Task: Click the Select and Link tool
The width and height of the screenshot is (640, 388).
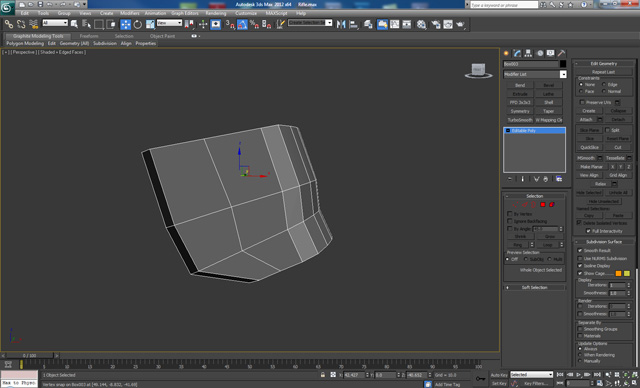Action: (x=9, y=24)
